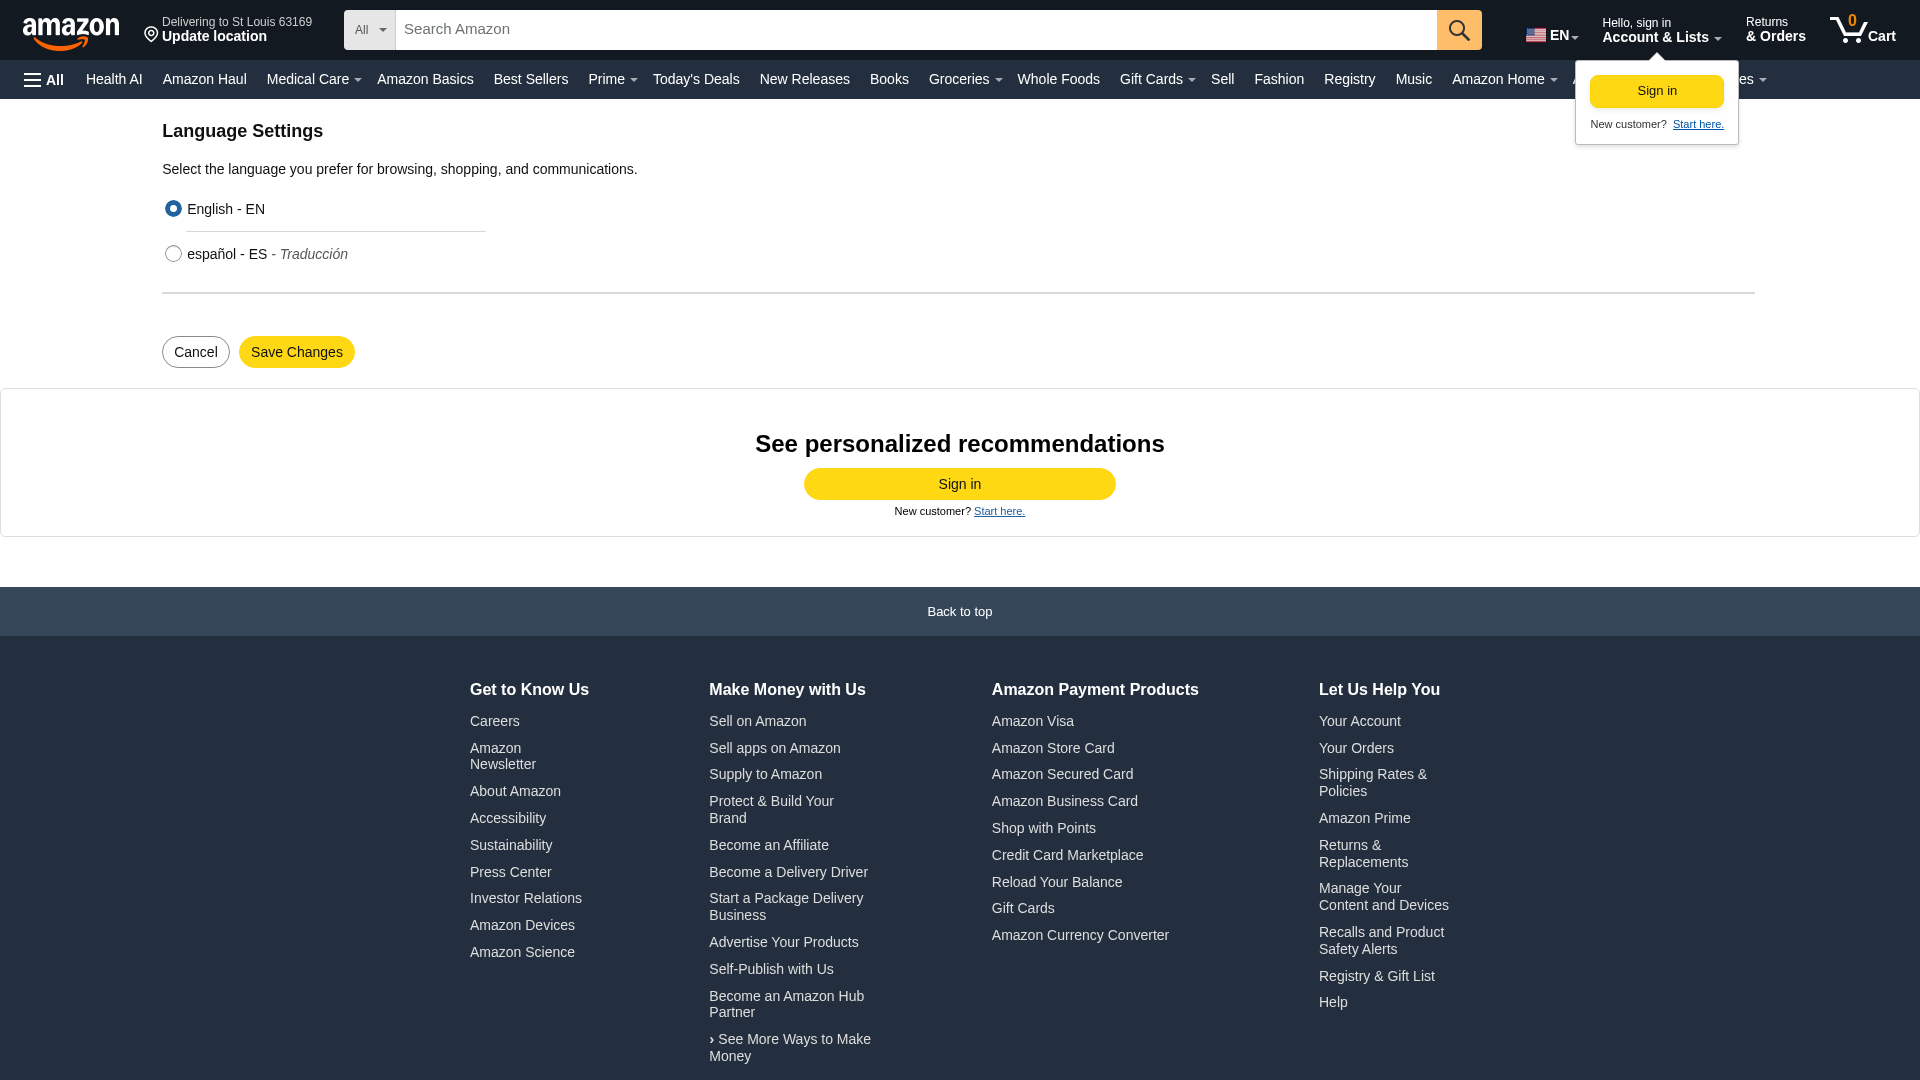
Task: Open Returns & Replacements footer link
Action: click(x=1363, y=853)
